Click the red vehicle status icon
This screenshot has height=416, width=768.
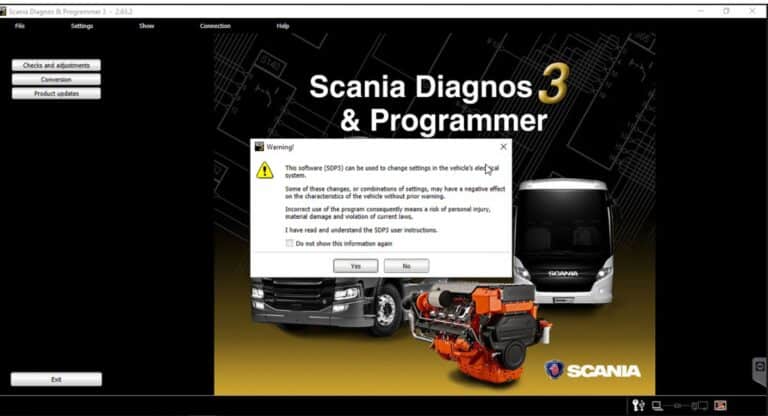click(x=720, y=405)
